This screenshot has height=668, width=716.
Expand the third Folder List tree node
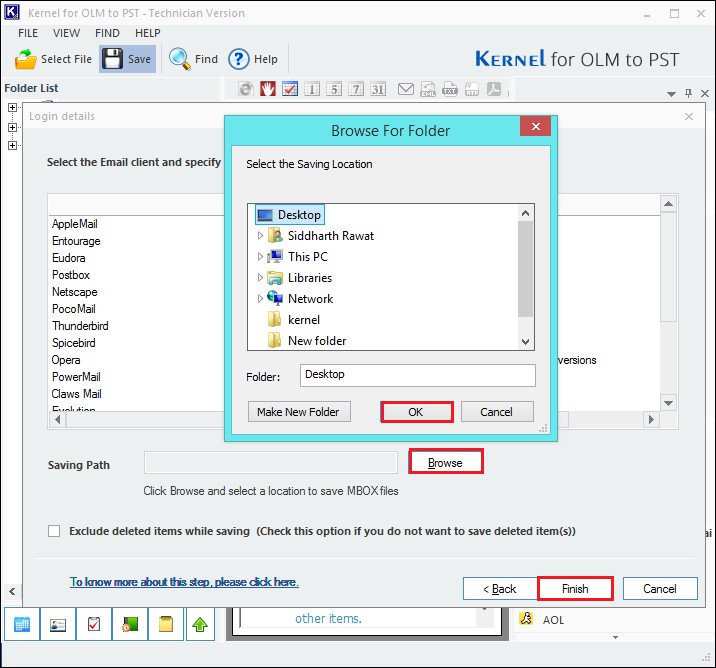pyautogui.click(x=12, y=145)
